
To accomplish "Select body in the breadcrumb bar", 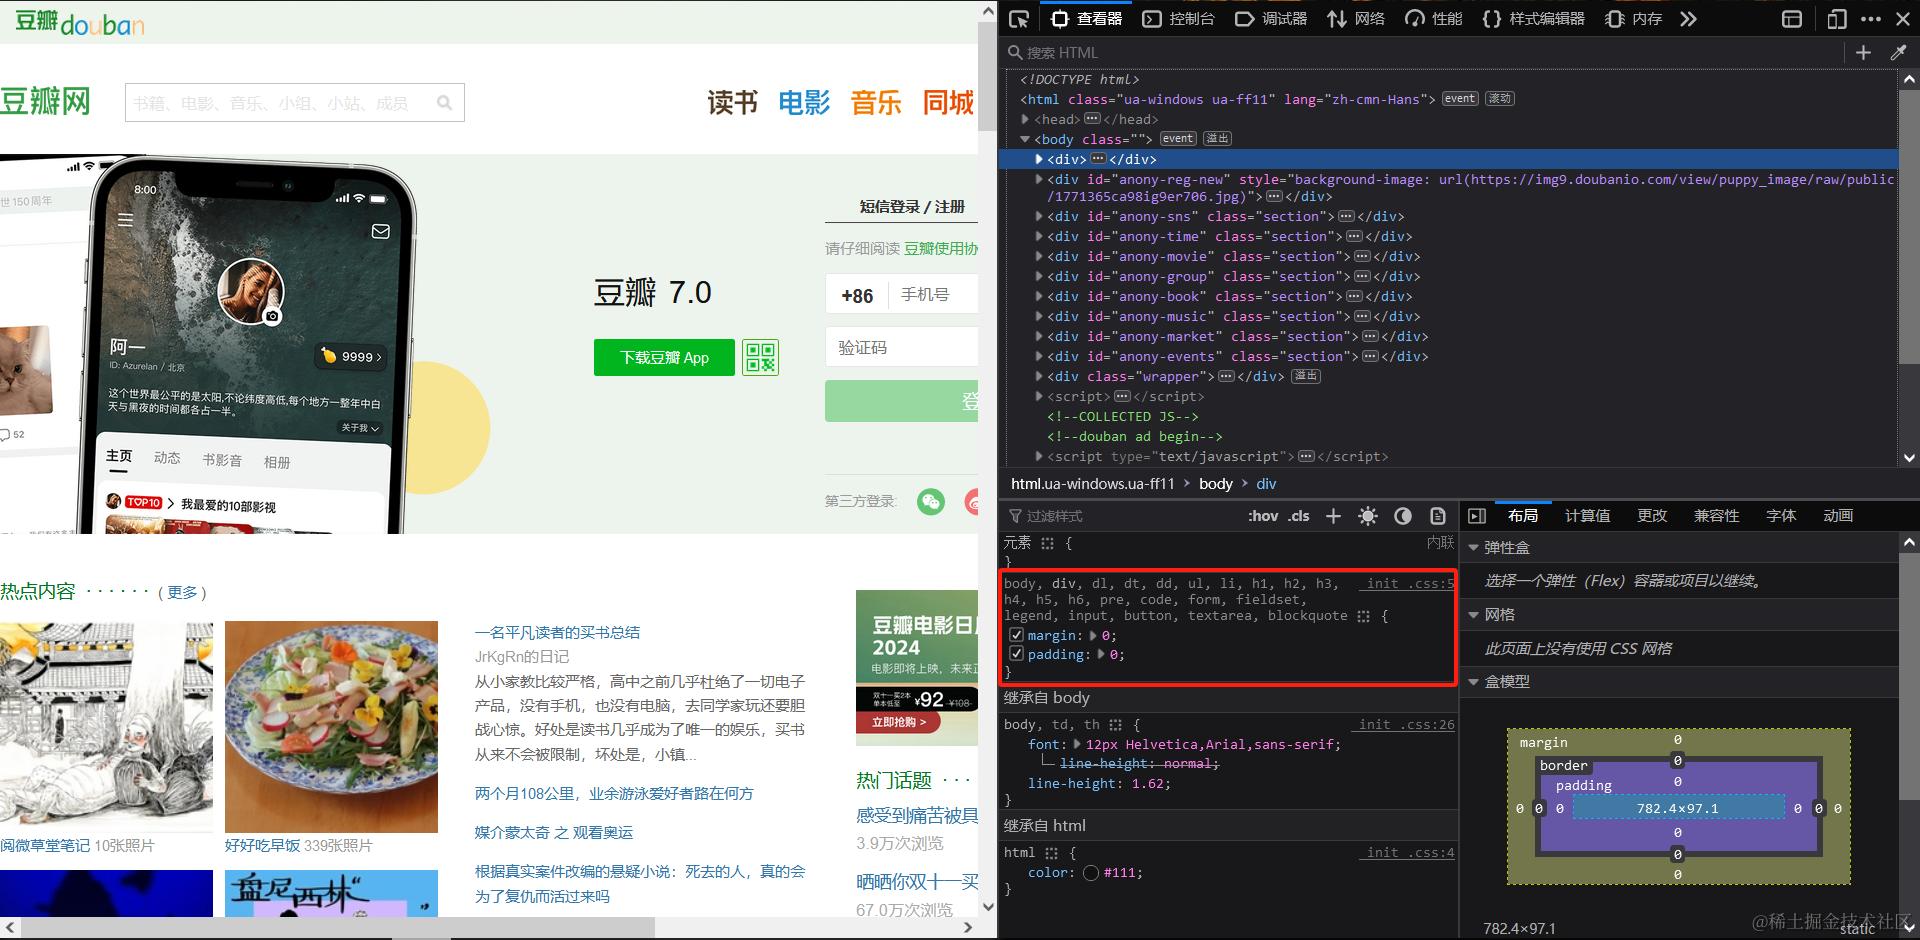I will [x=1215, y=483].
